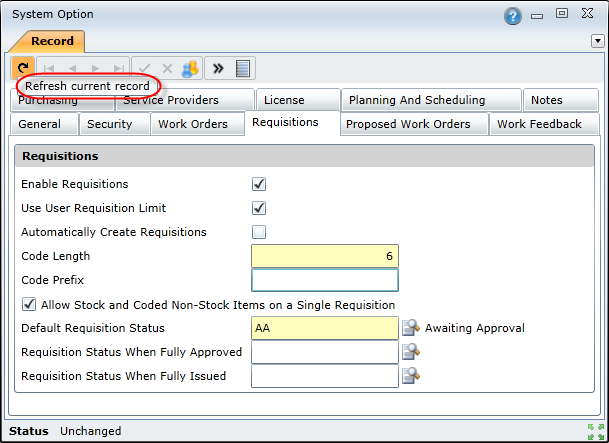
Task: Expand the toolbar double-chevron overflow
Action: coord(218,69)
